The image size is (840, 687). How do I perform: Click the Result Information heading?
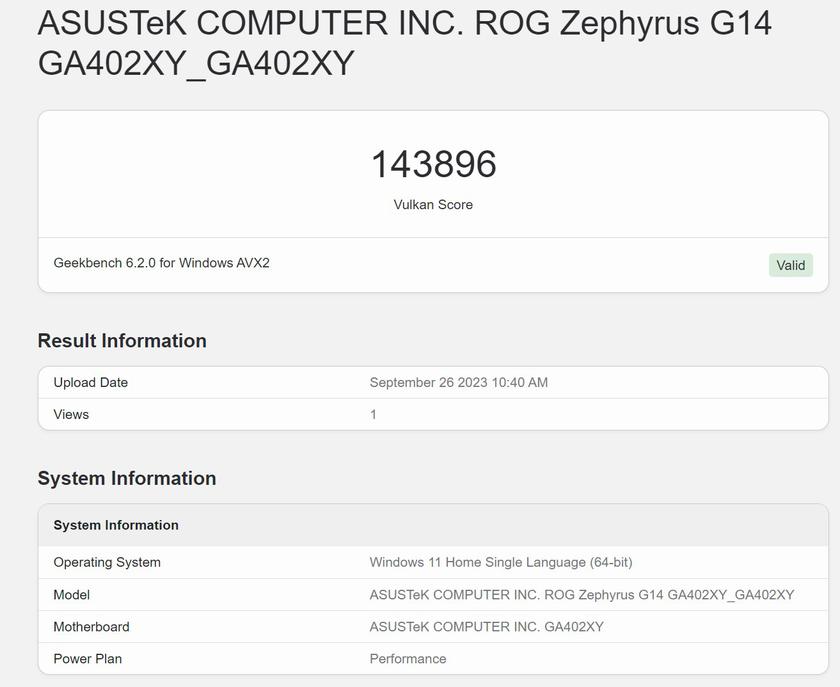pyautogui.click(x=122, y=341)
